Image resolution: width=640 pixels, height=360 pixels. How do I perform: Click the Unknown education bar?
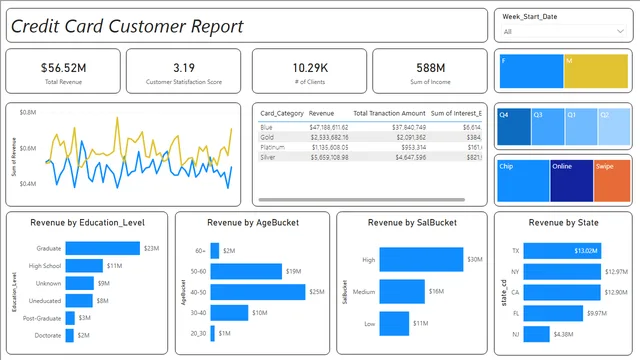80,283
